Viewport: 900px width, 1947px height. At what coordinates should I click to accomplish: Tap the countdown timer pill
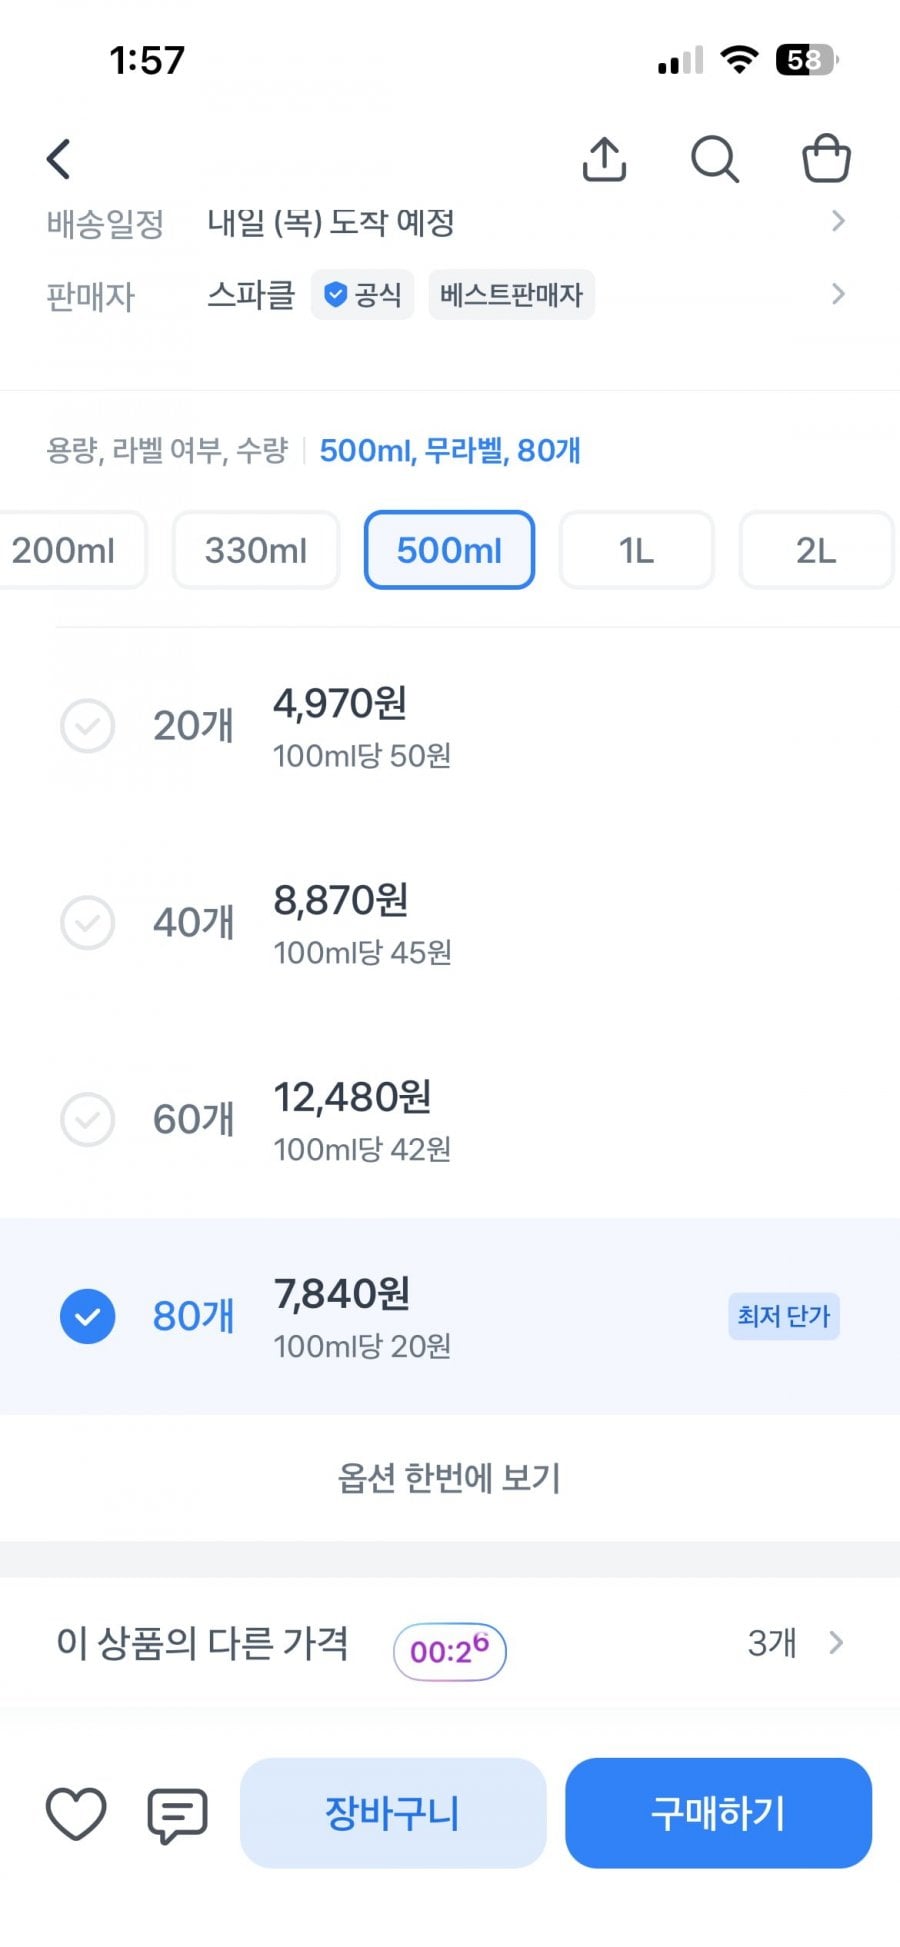(450, 1651)
